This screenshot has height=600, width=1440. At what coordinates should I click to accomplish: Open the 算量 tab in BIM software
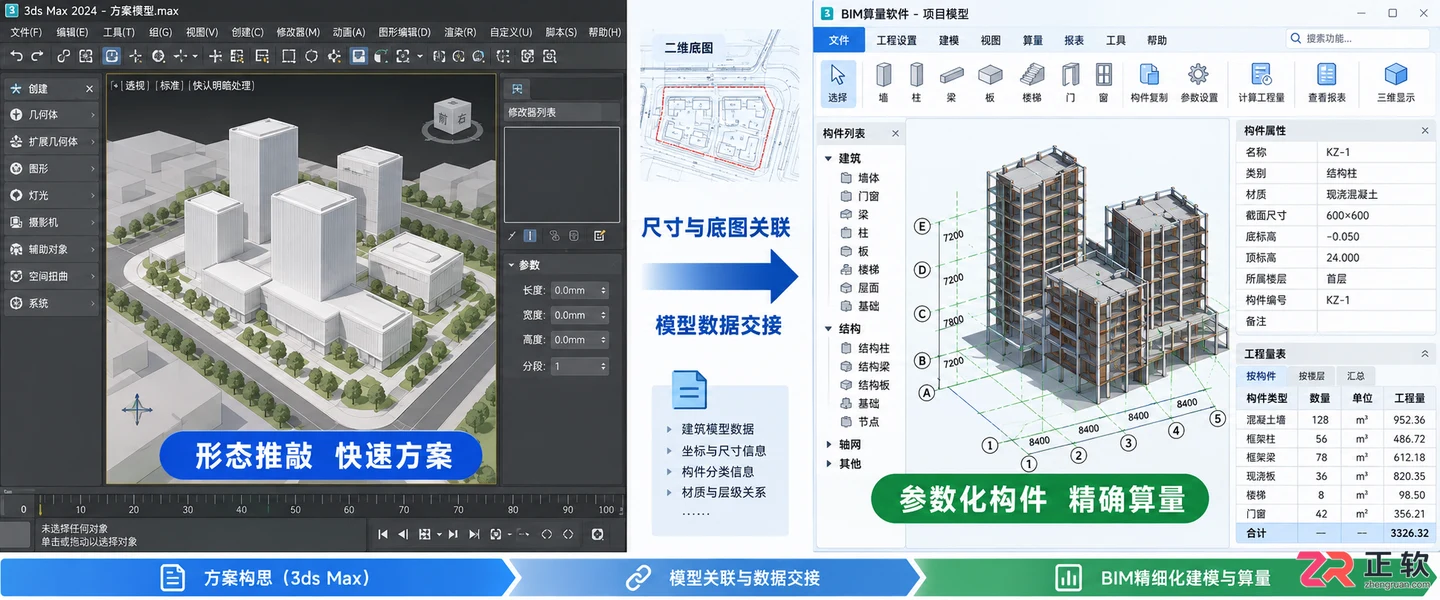point(1033,40)
